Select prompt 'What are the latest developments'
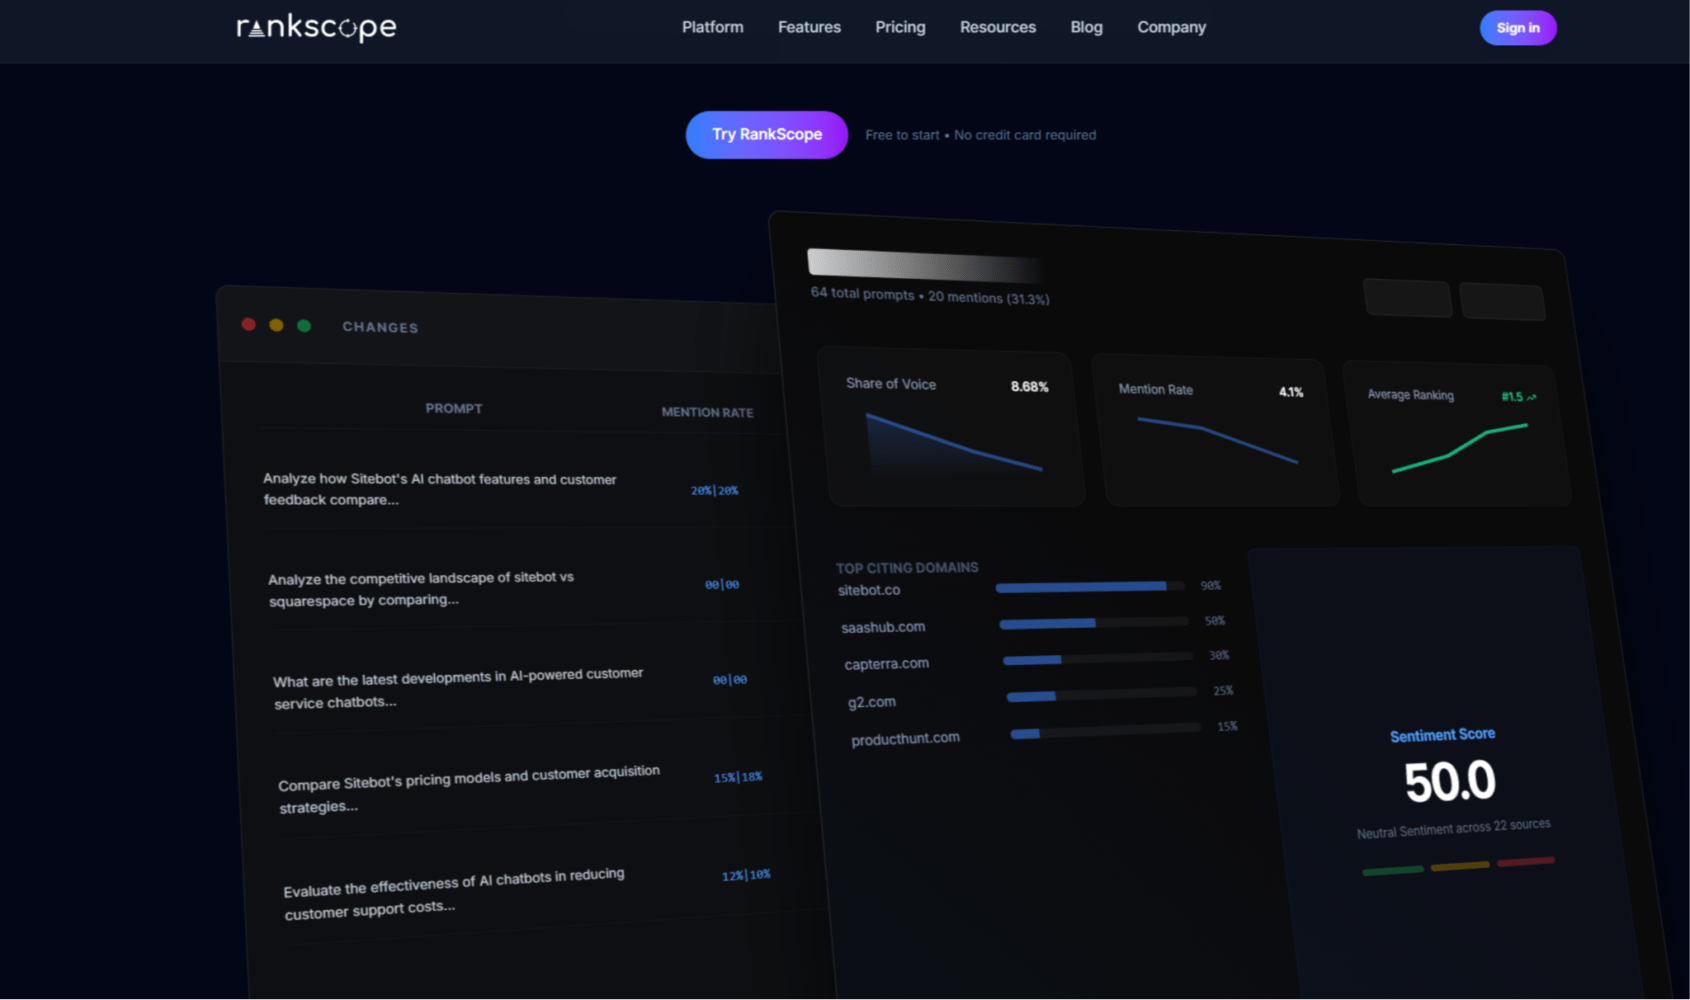The width and height of the screenshot is (1690, 1000). pos(458,688)
